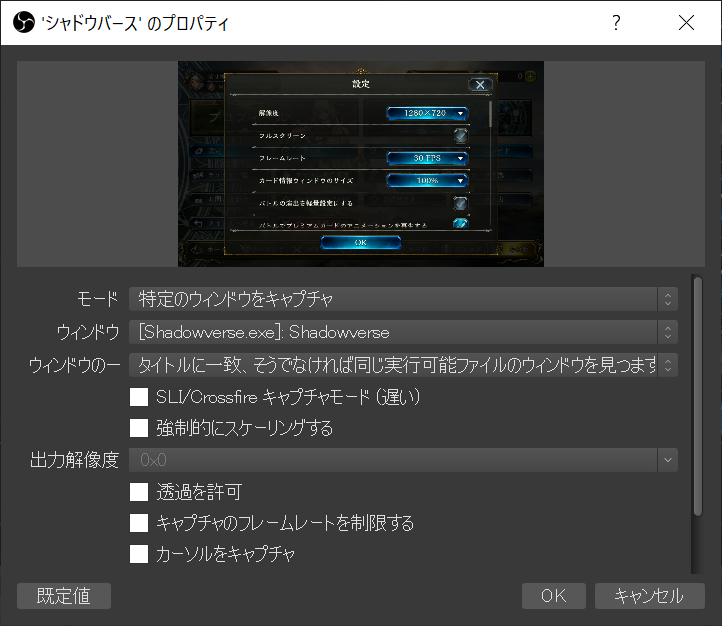Image resolution: width=722 pixels, height=626 pixels.
Task: Click the 100% card window size dropdown in preview
Action: [x=427, y=180]
